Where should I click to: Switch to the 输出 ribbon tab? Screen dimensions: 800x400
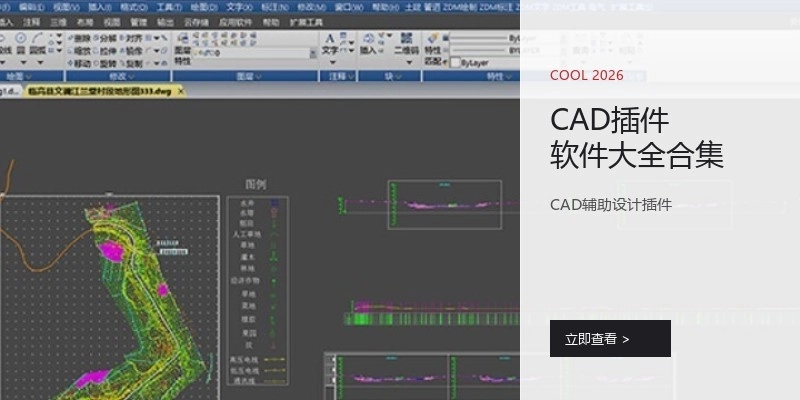(x=165, y=22)
